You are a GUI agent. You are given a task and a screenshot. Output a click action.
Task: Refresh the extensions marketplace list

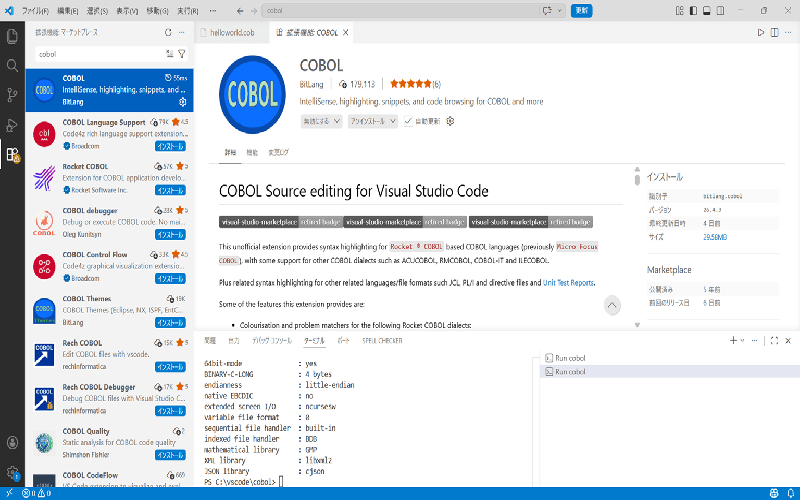tap(168, 32)
